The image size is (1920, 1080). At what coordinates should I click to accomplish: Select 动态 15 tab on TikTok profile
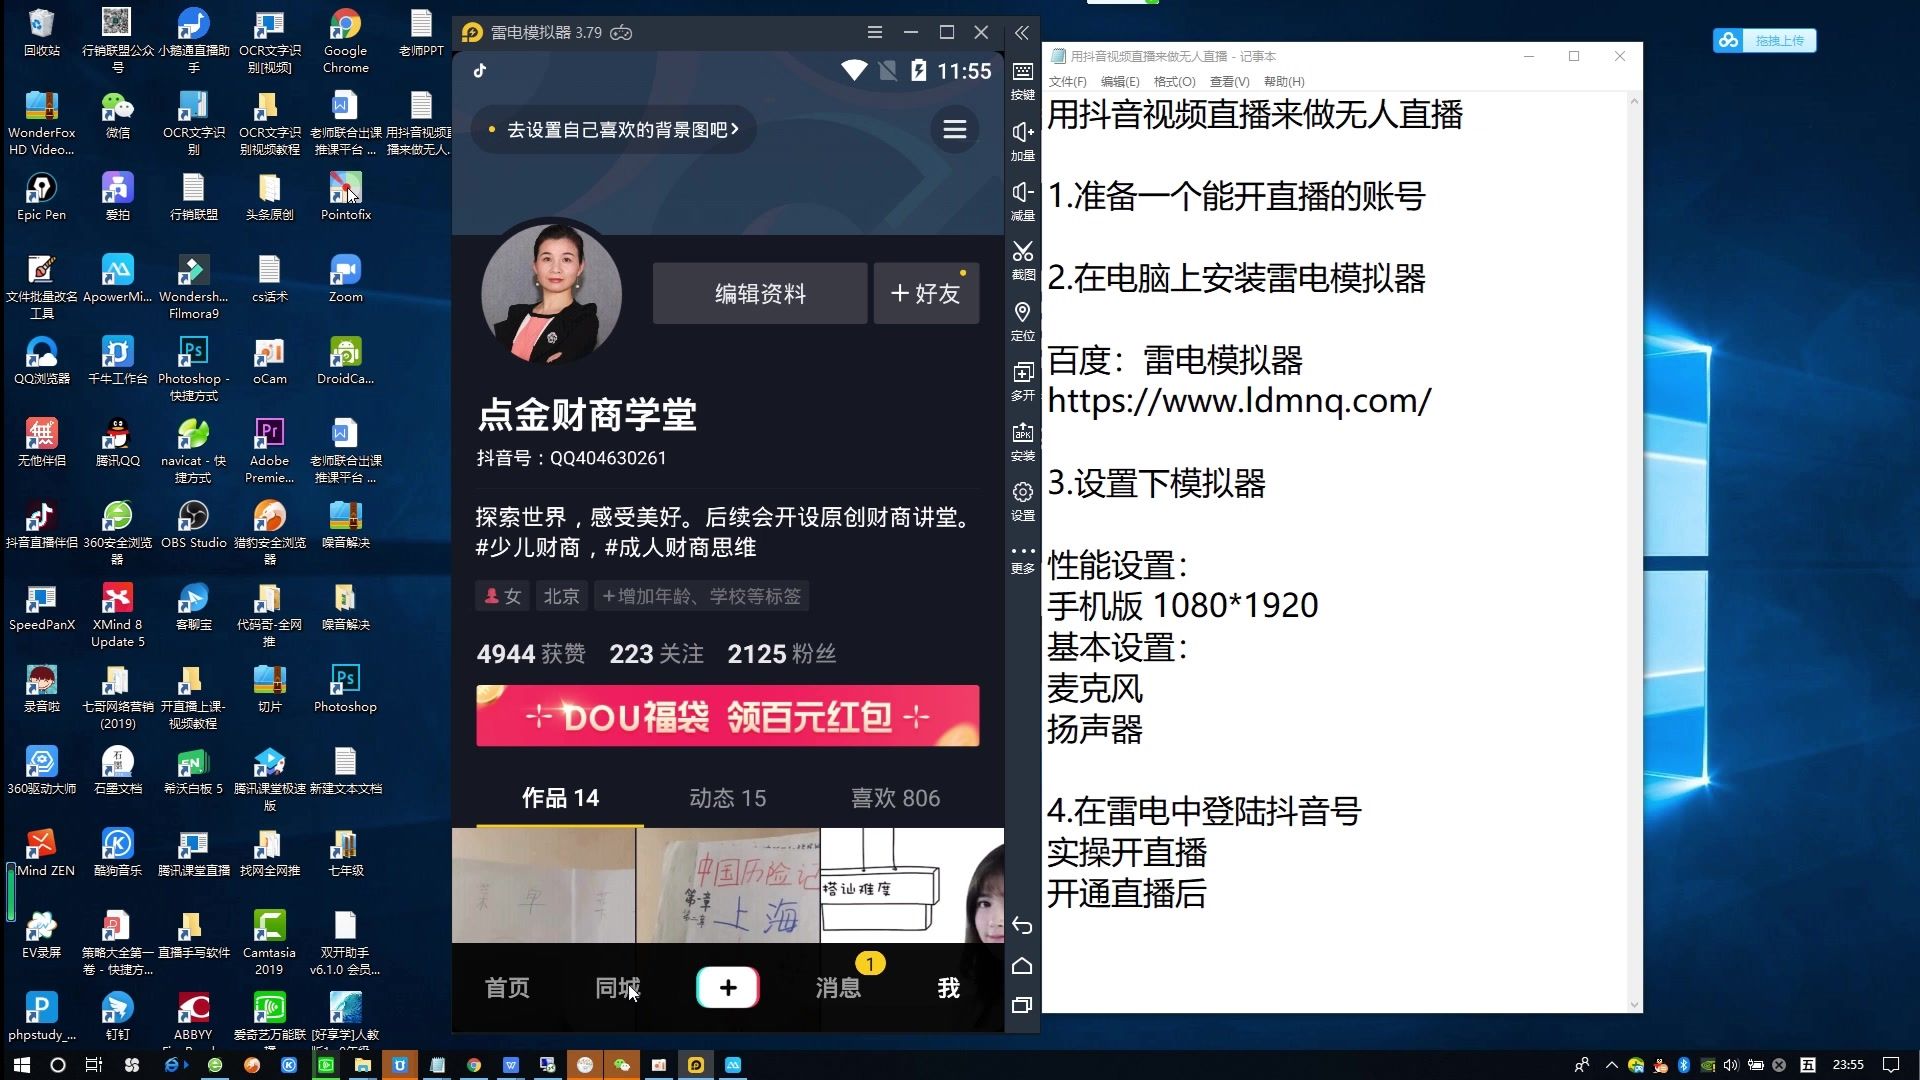click(x=727, y=796)
